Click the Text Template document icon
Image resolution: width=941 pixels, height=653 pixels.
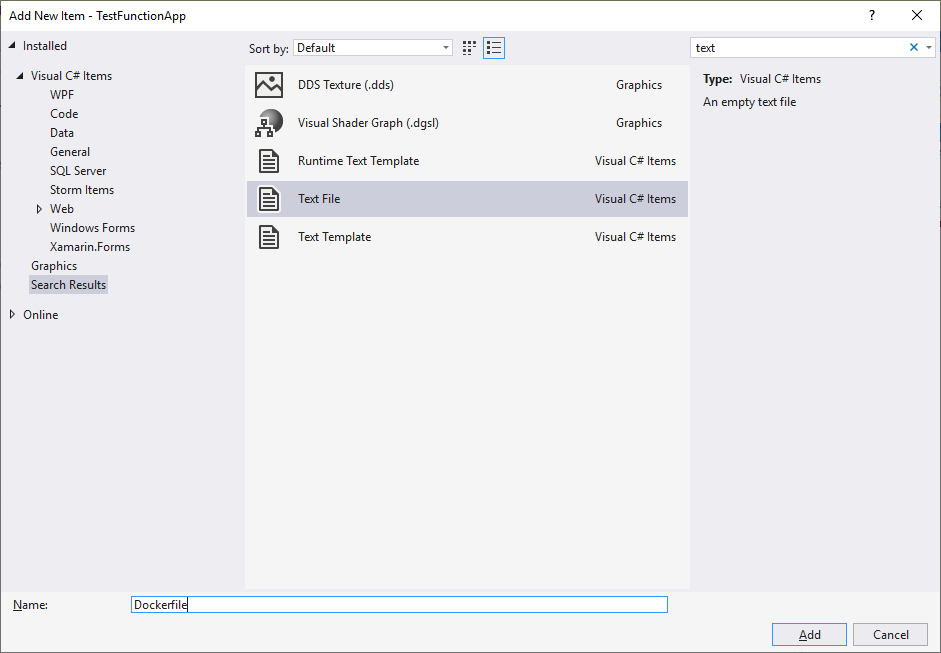269,237
